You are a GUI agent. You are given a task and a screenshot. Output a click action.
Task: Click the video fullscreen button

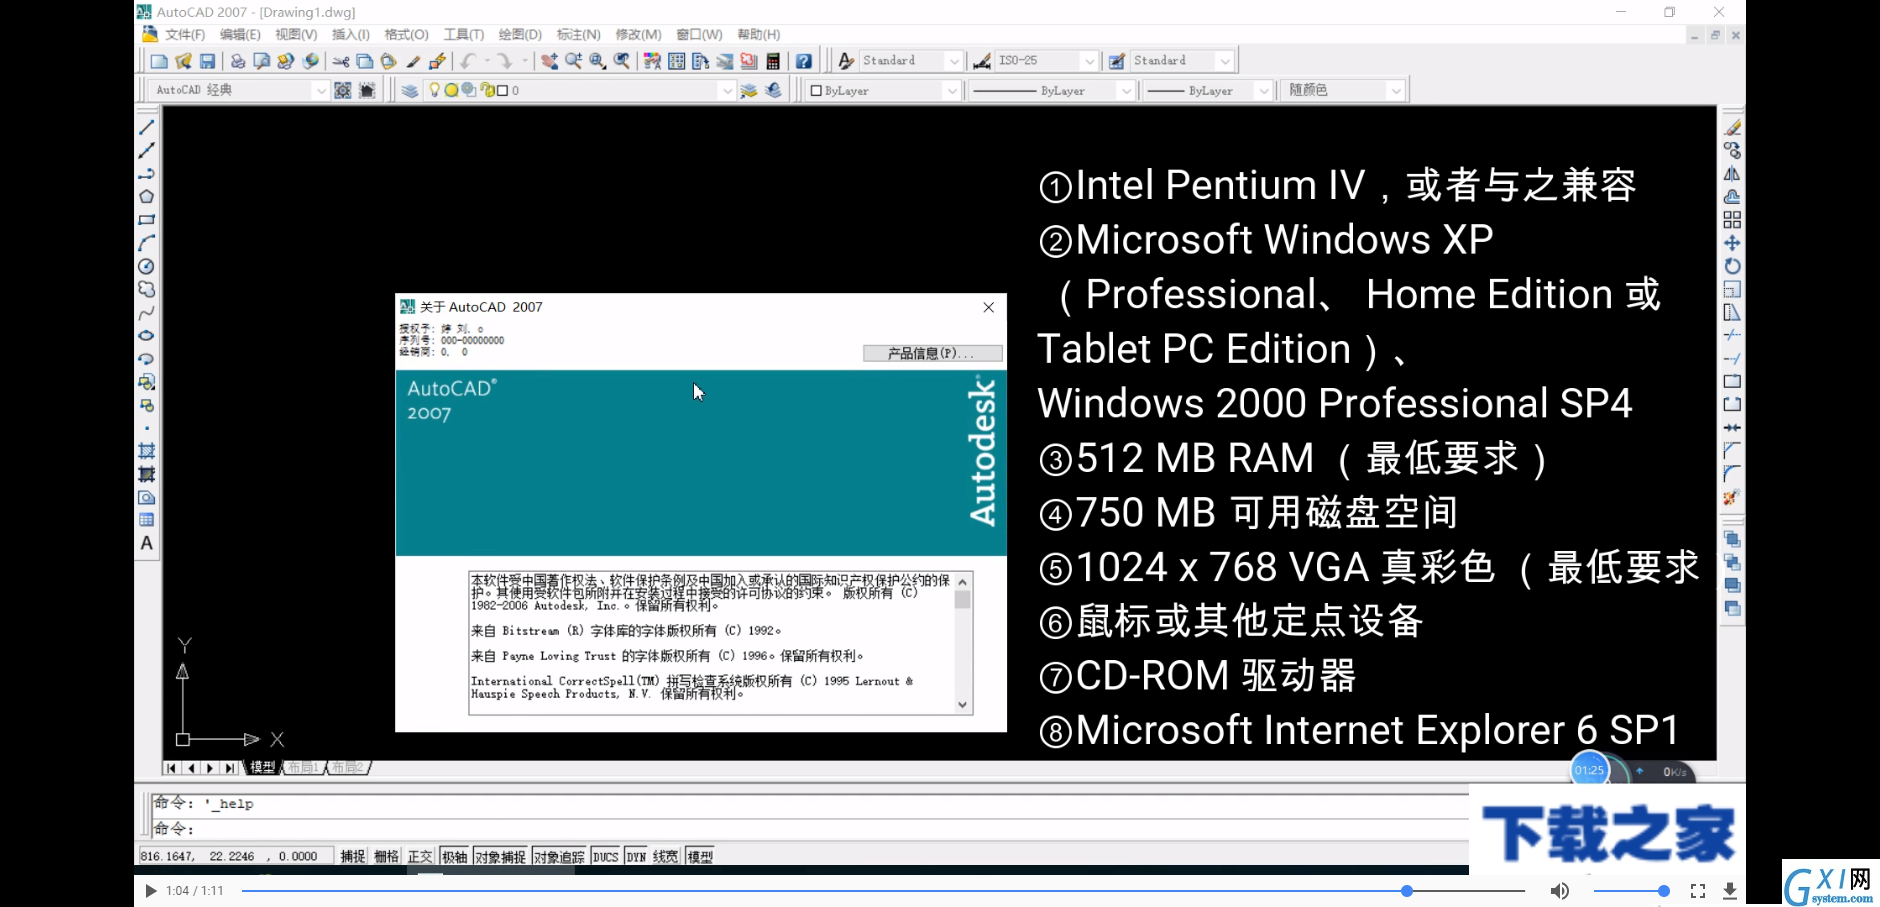(x=1698, y=891)
